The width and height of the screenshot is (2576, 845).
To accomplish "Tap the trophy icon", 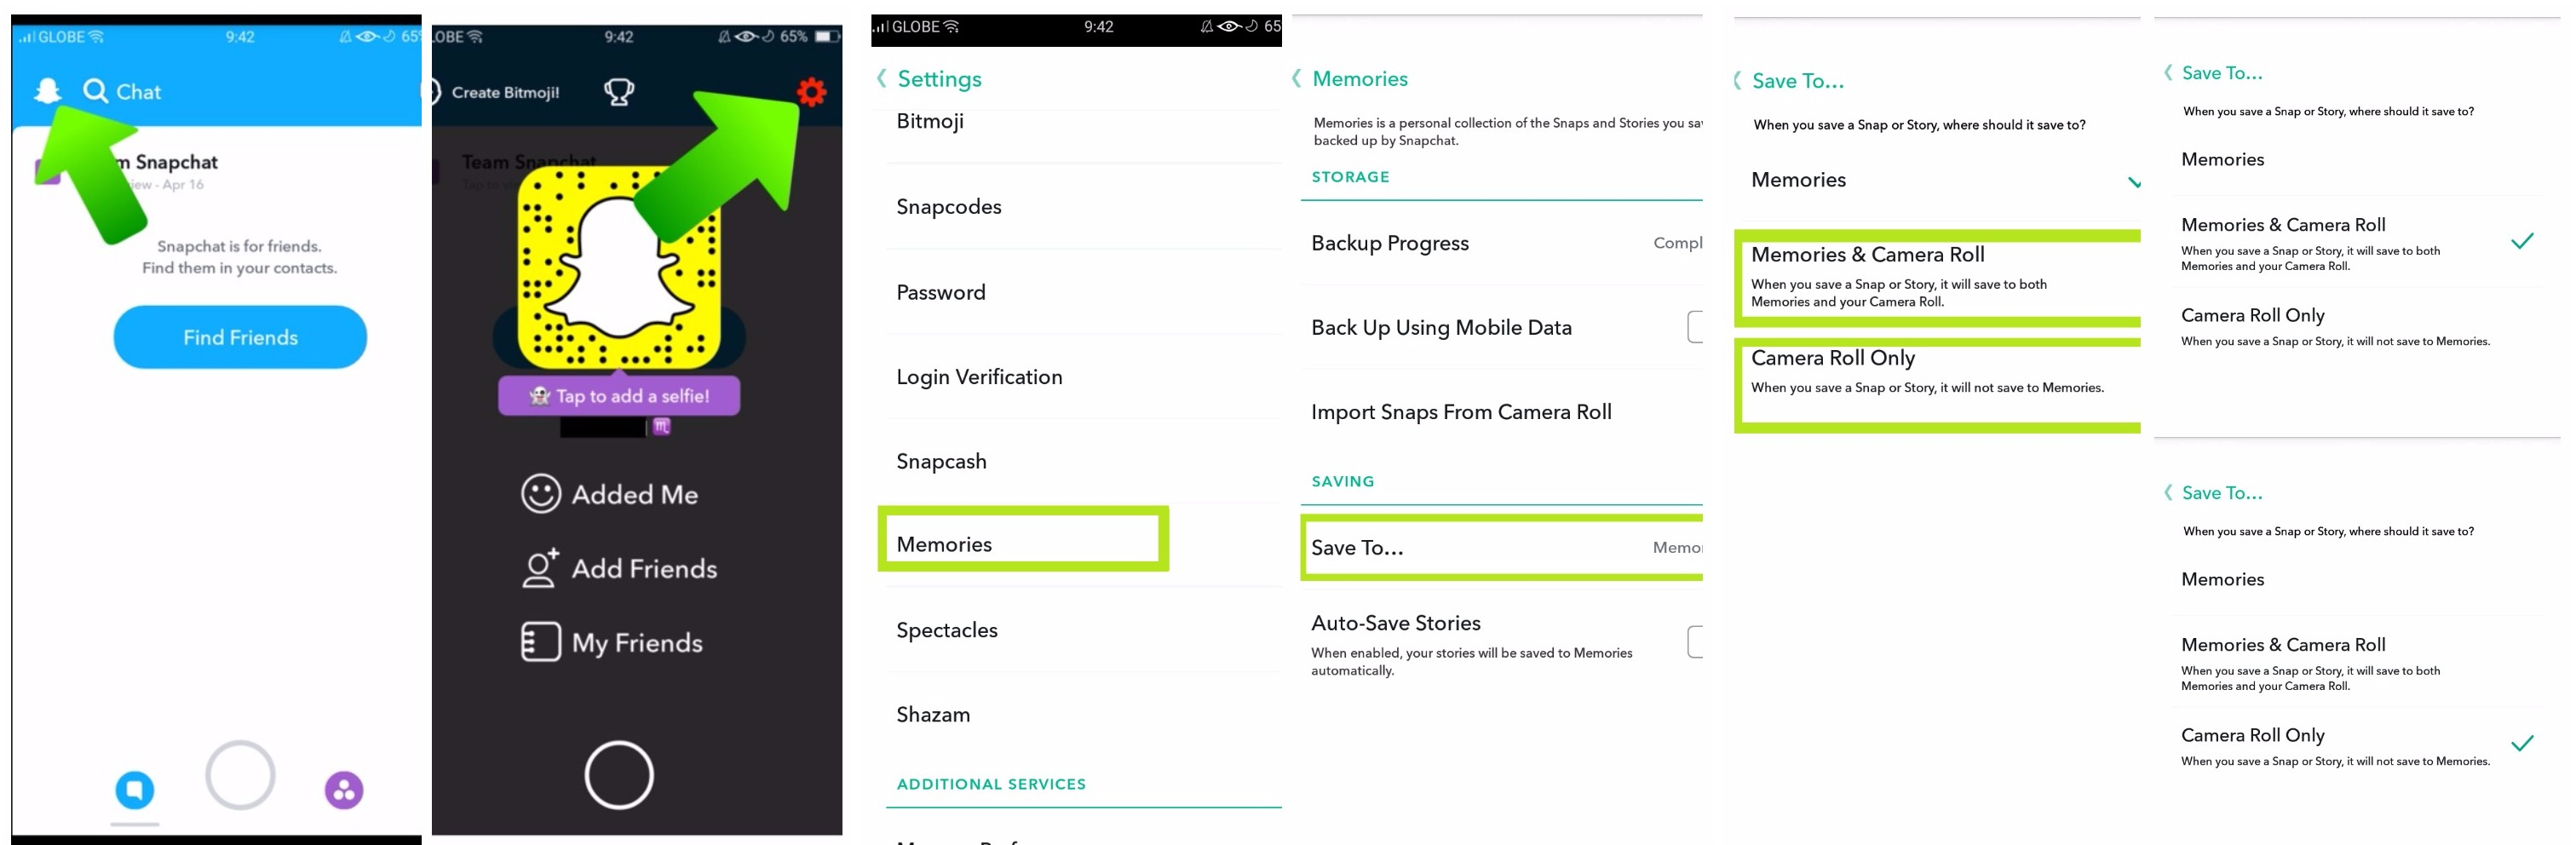I will [619, 92].
